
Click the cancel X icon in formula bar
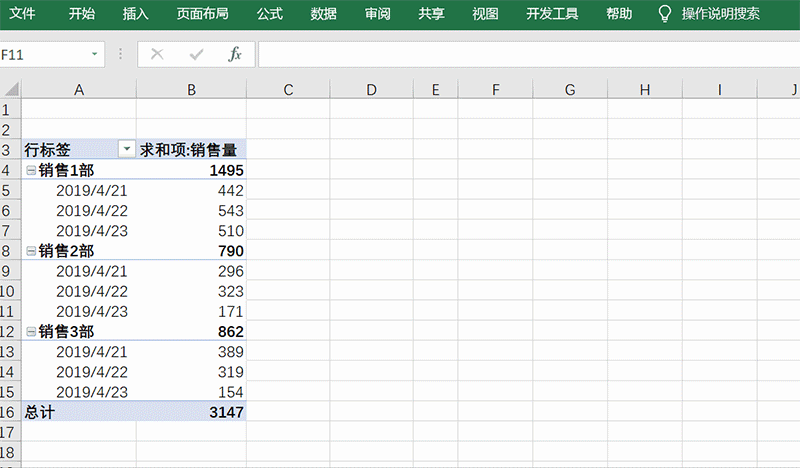pos(157,54)
